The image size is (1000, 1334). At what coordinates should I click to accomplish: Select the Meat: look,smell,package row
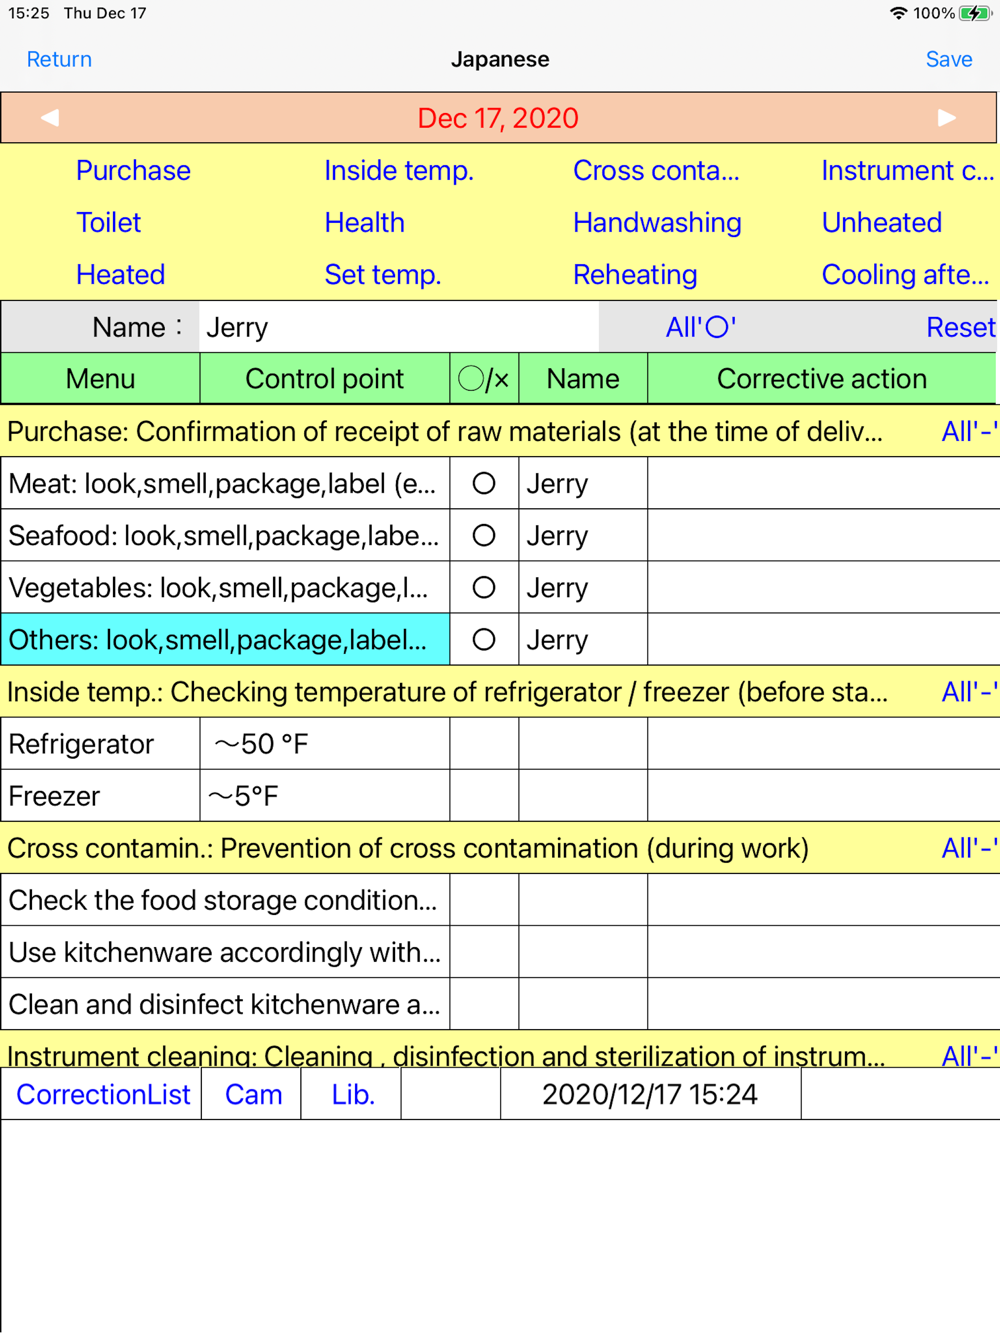point(225,484)
